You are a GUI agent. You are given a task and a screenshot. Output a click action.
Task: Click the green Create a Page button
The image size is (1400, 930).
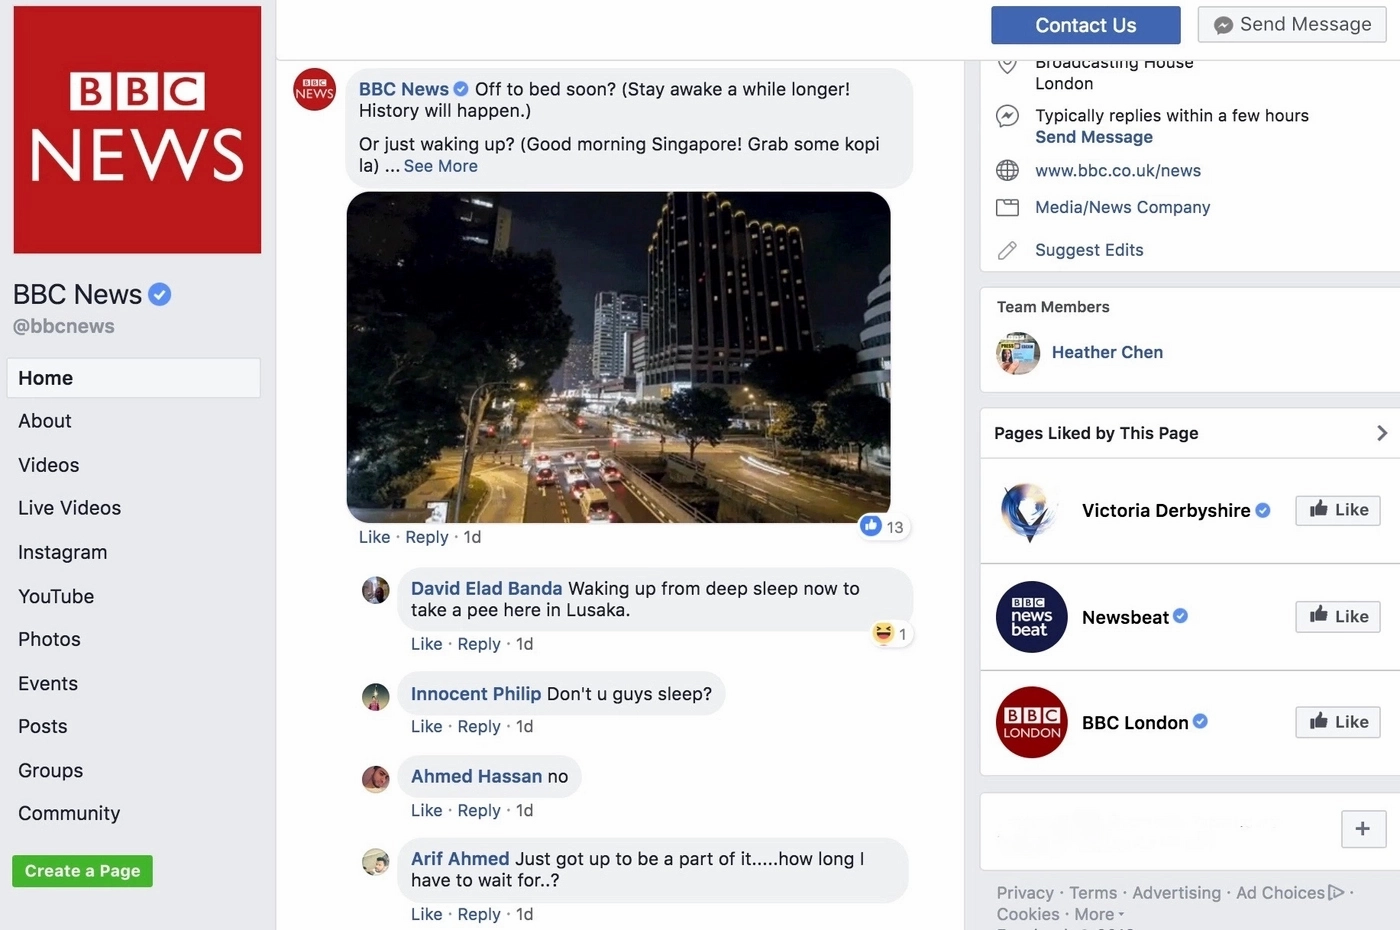[x=82, y=871]
